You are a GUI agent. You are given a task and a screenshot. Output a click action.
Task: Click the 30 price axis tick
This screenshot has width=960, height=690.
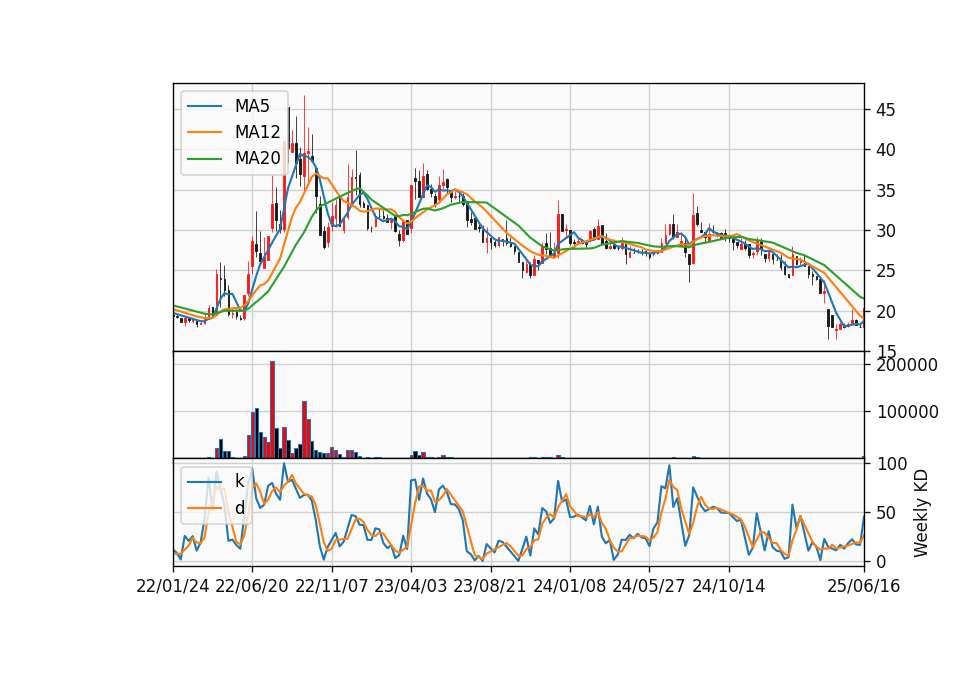pyautogui.click(x=886, y=231)
